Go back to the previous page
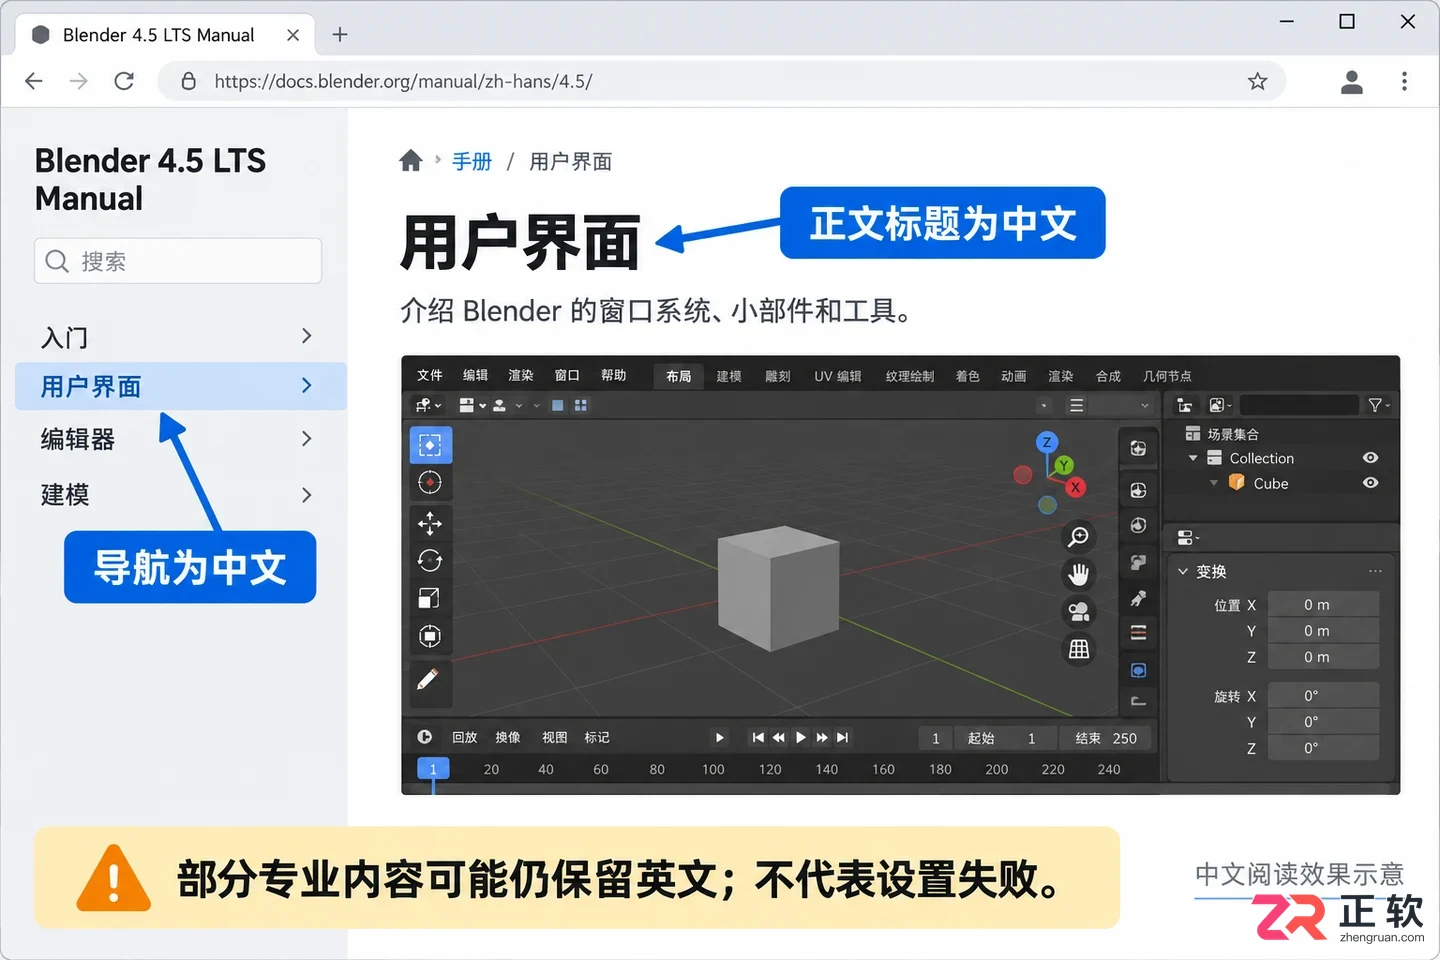This screenshot has height=960, width=1440. (34, 81)
